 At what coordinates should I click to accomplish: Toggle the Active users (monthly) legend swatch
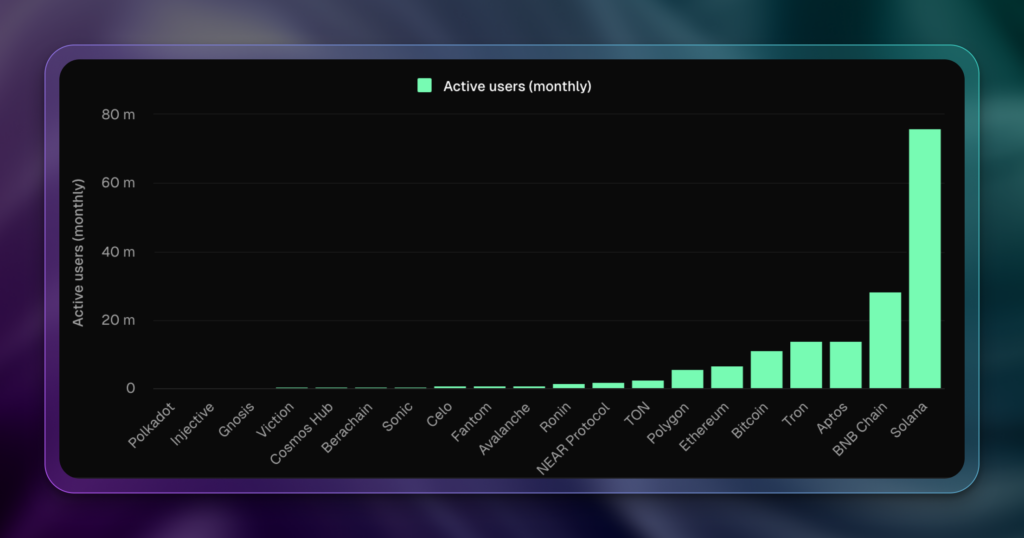tap(424, 86)
